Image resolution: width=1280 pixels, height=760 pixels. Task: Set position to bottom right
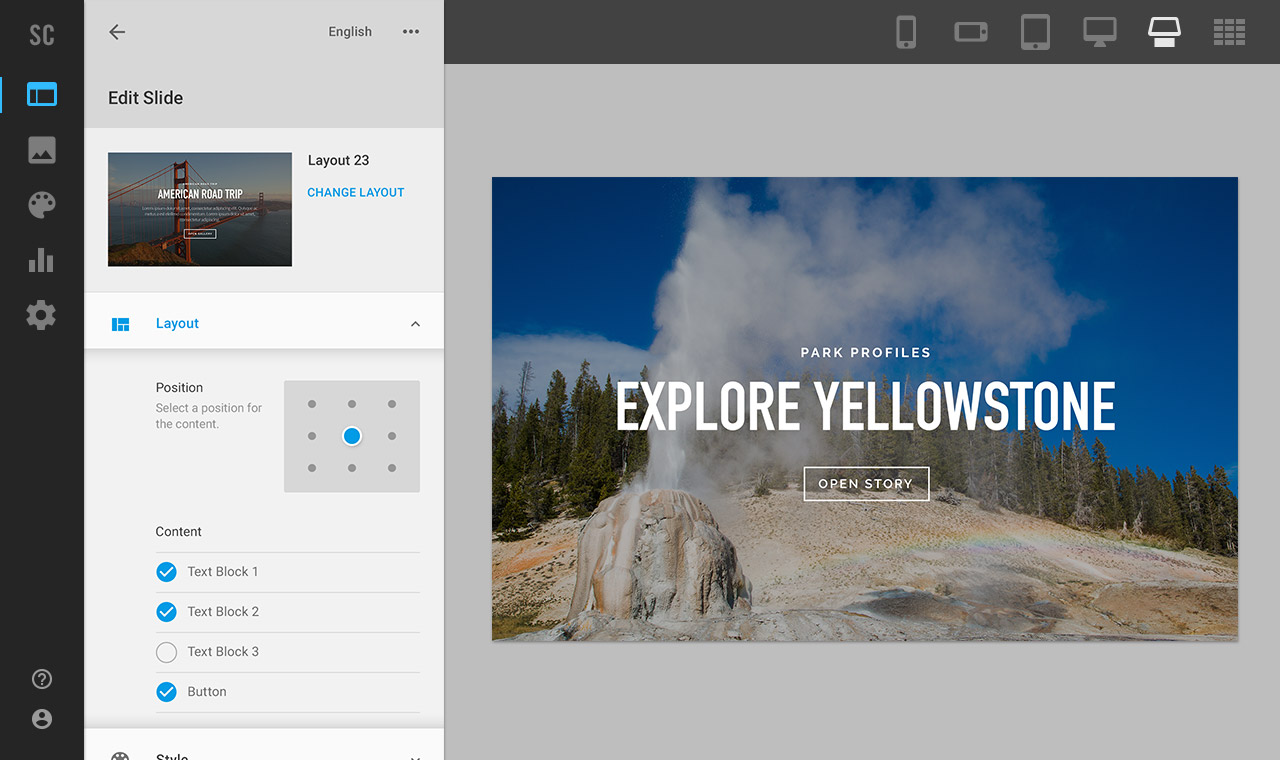392,468
